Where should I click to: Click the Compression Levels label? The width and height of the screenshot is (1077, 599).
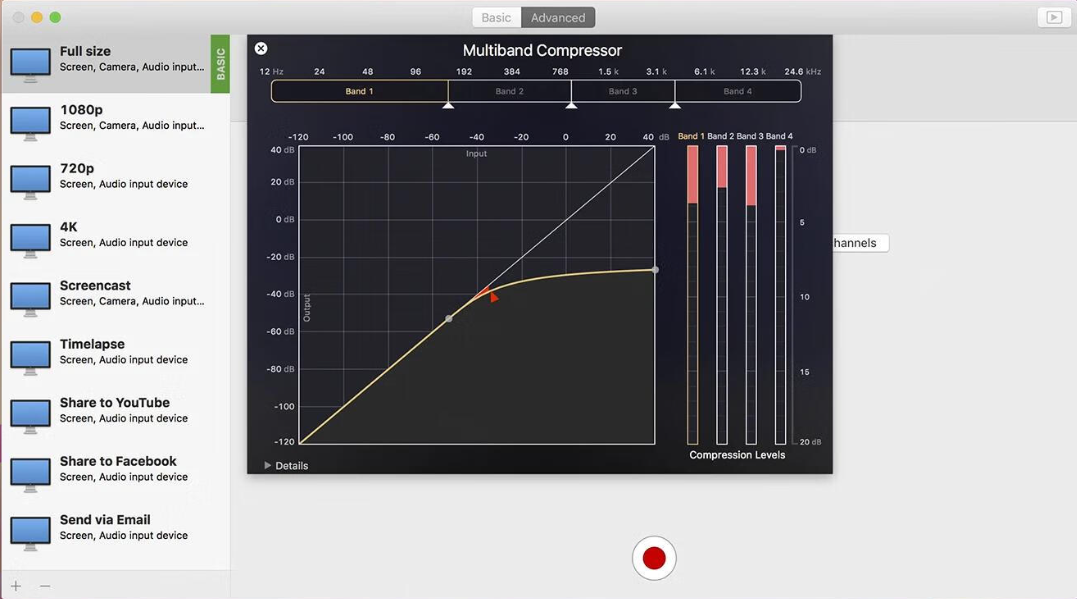(737, 455)
